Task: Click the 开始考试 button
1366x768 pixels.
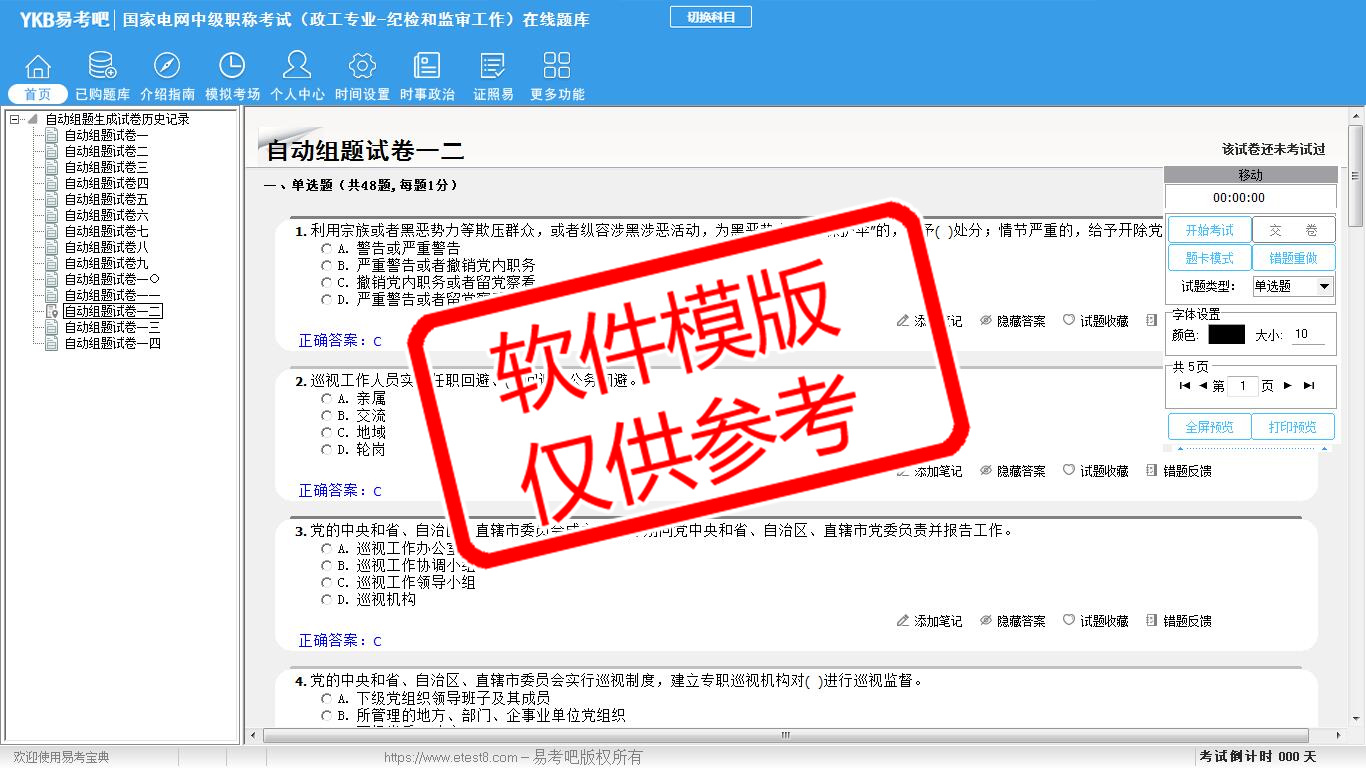Action: point(1209,231)
